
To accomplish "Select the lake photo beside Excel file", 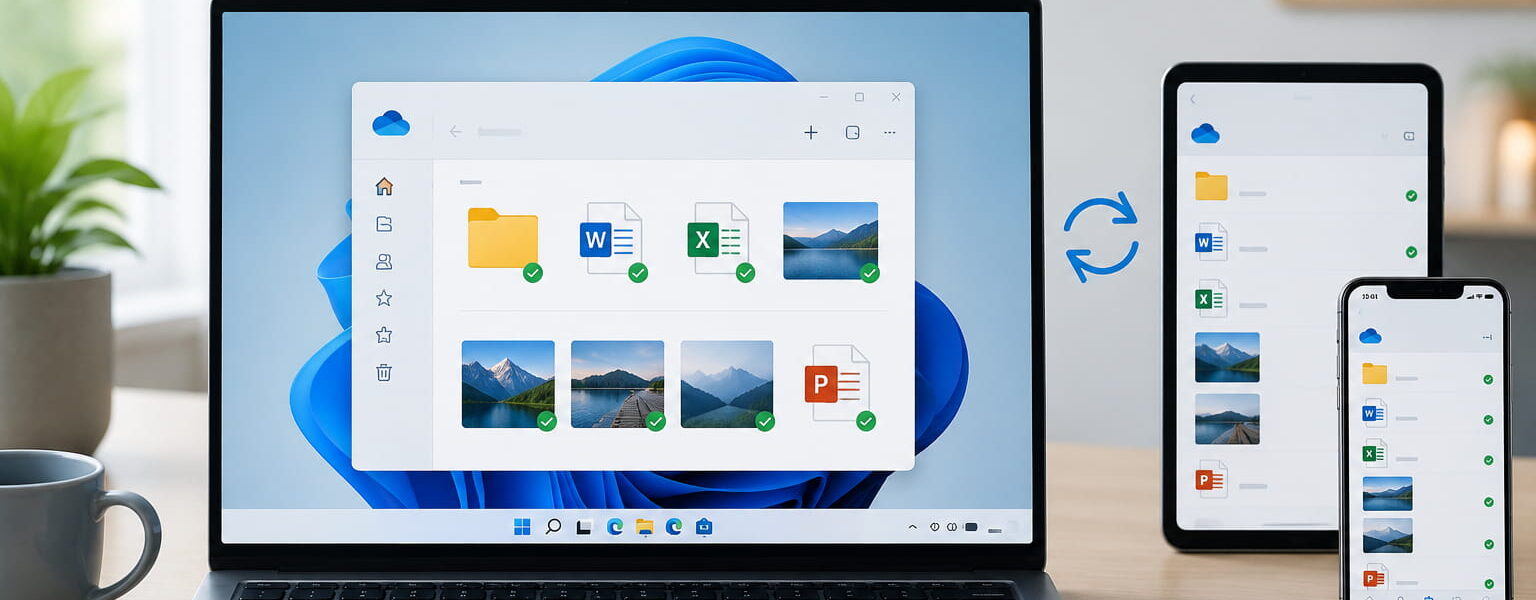I will coord(830,241).
